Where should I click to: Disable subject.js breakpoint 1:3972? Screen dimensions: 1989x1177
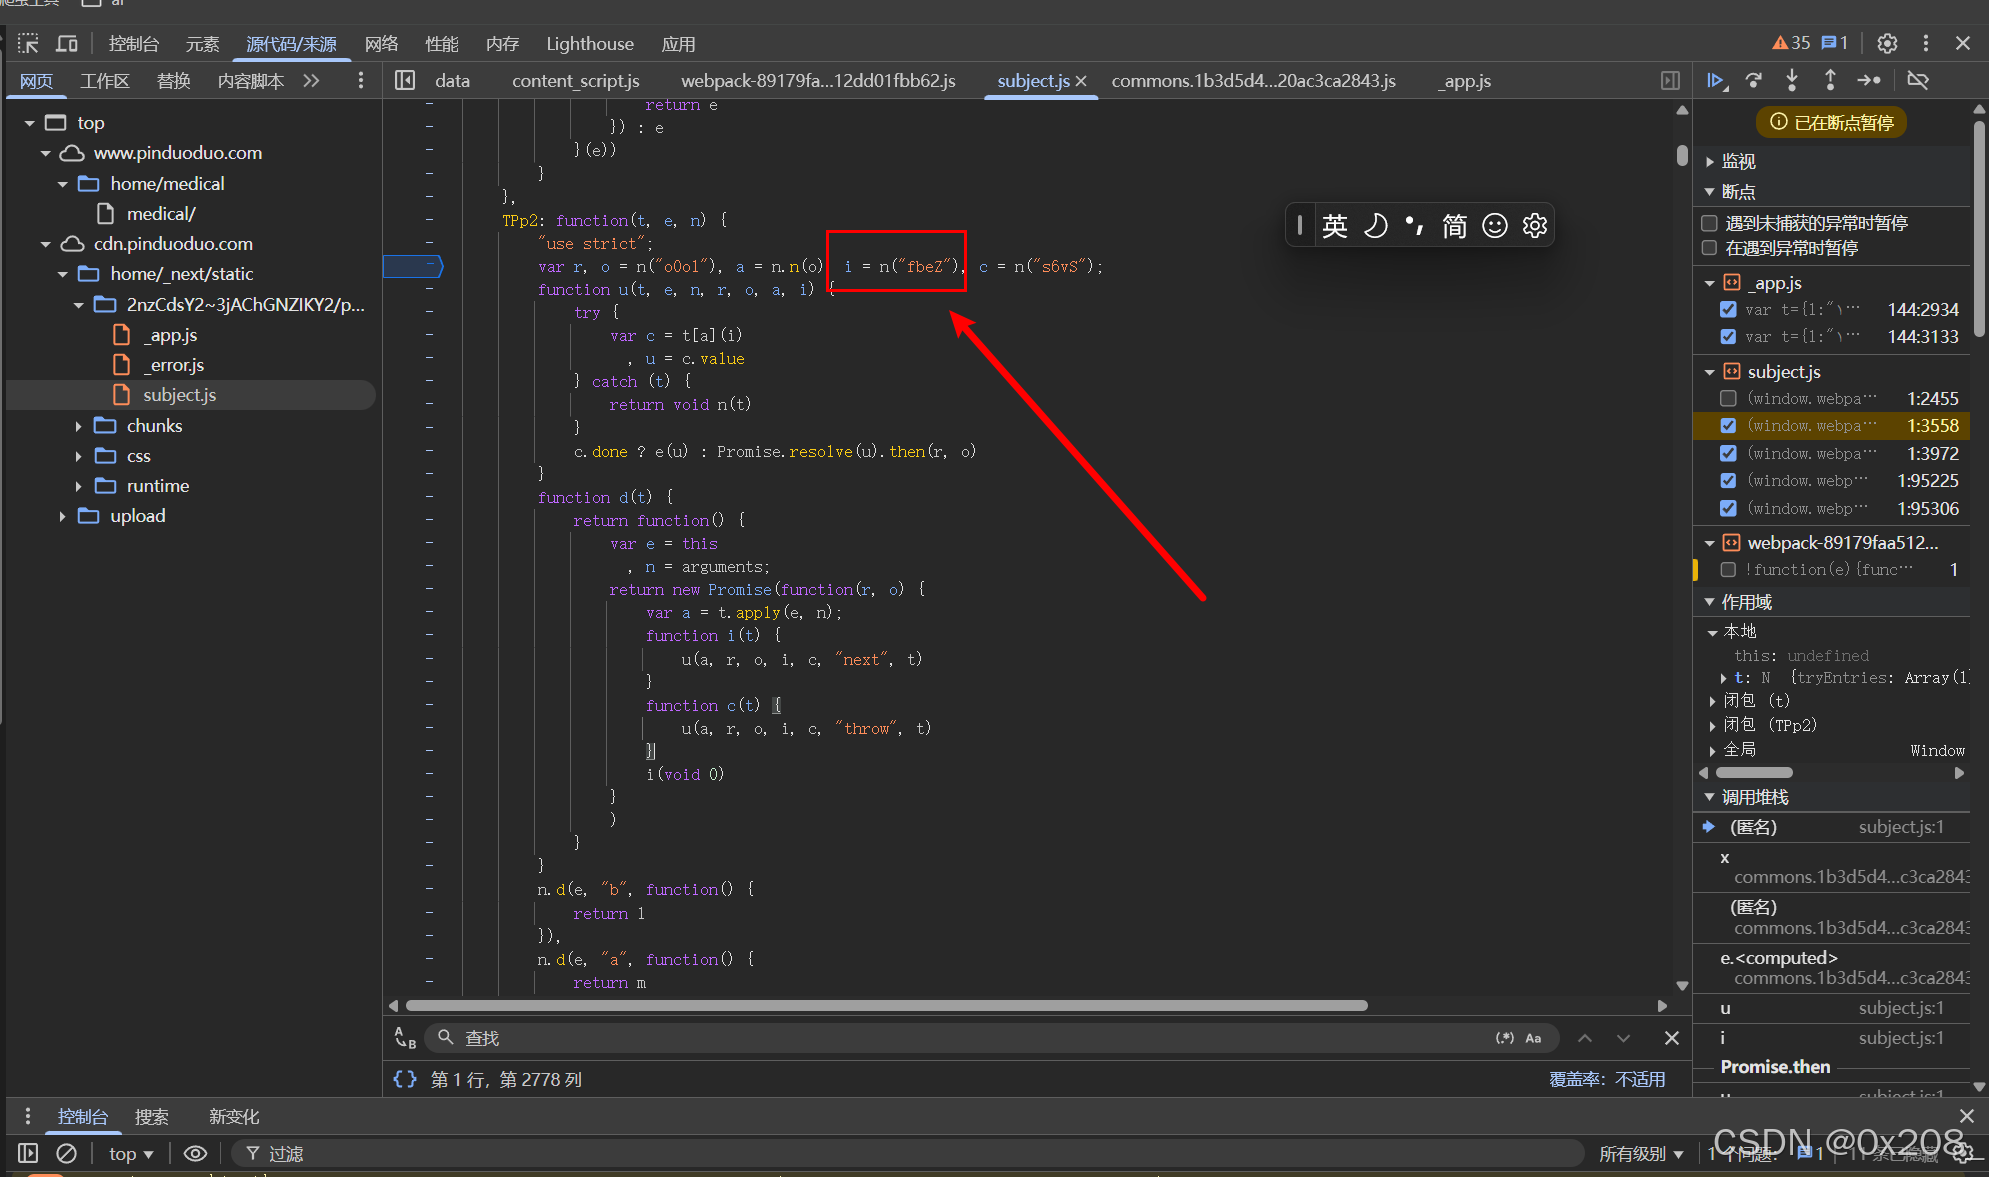coord(1728,453)
